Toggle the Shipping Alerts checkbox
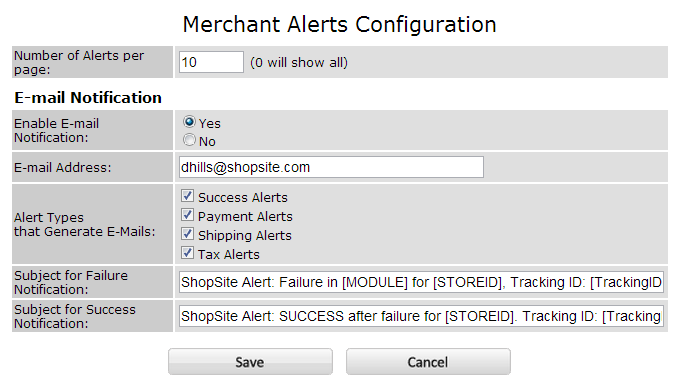 (x=187, y=234)
